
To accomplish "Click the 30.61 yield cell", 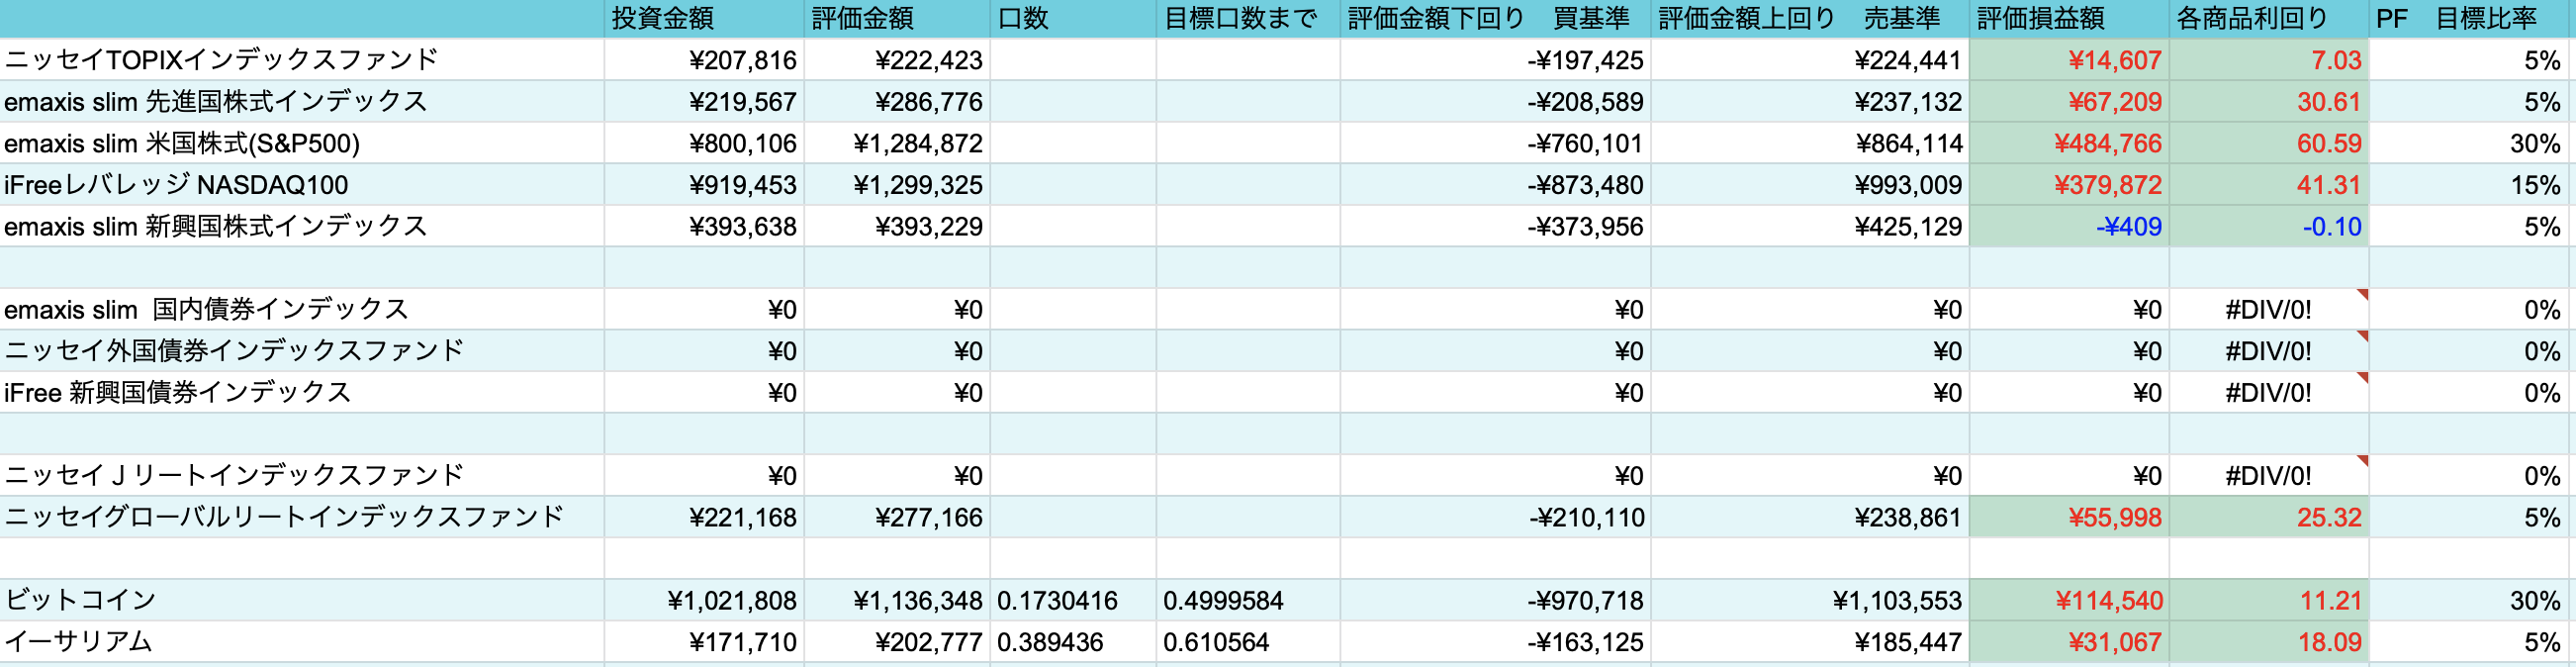I will pos(2269,102).
